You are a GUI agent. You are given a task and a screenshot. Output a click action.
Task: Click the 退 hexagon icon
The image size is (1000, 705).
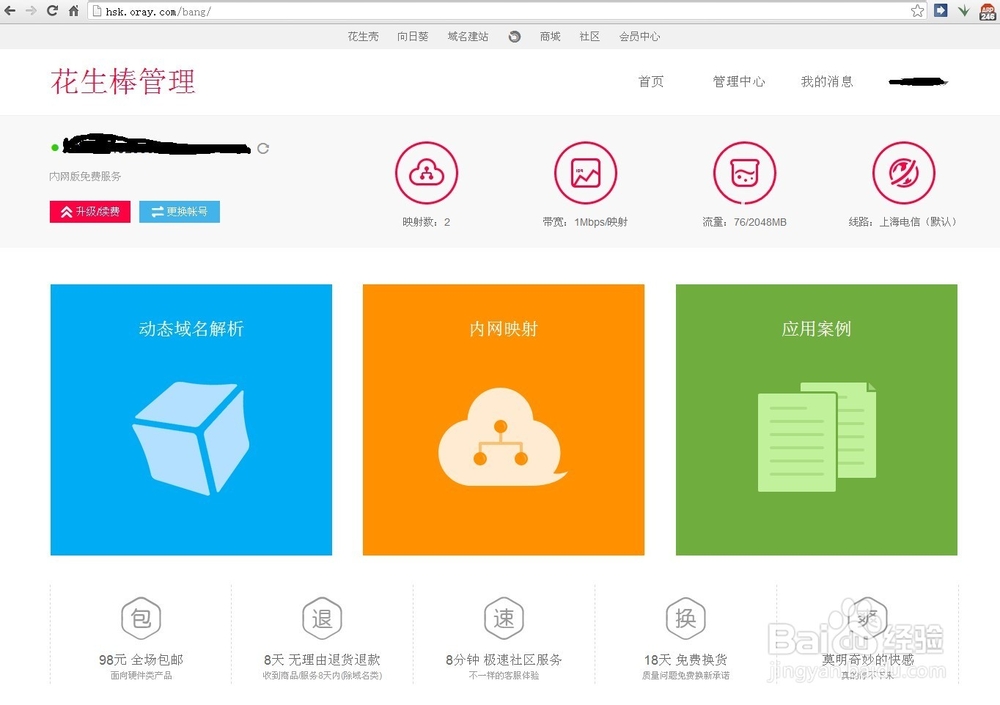click(x=322, y=618)
